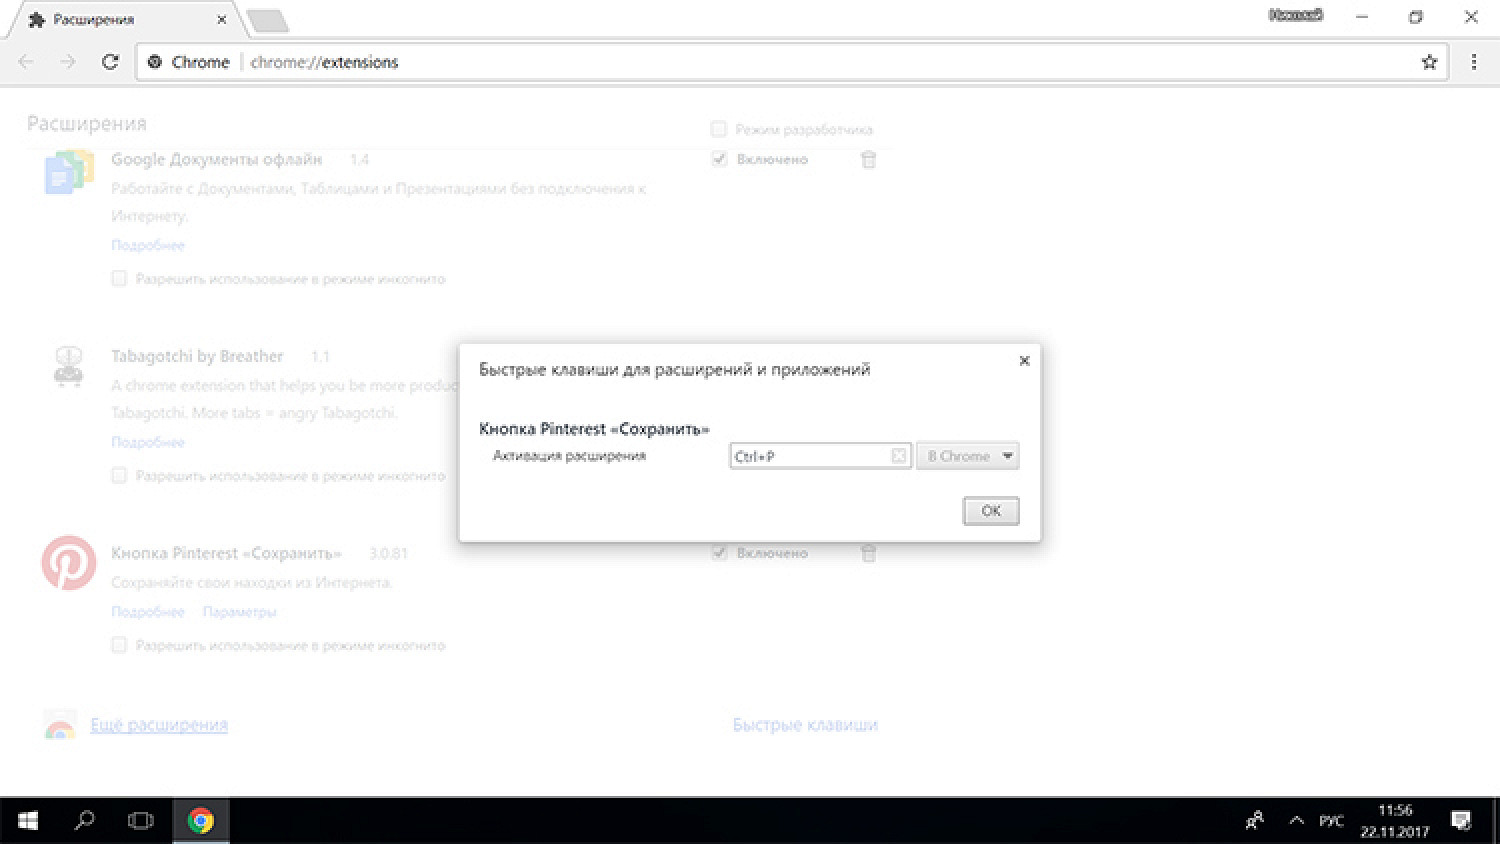Click the address bar URL
This screenshot has width=1500, height=844.
point(324,62)
